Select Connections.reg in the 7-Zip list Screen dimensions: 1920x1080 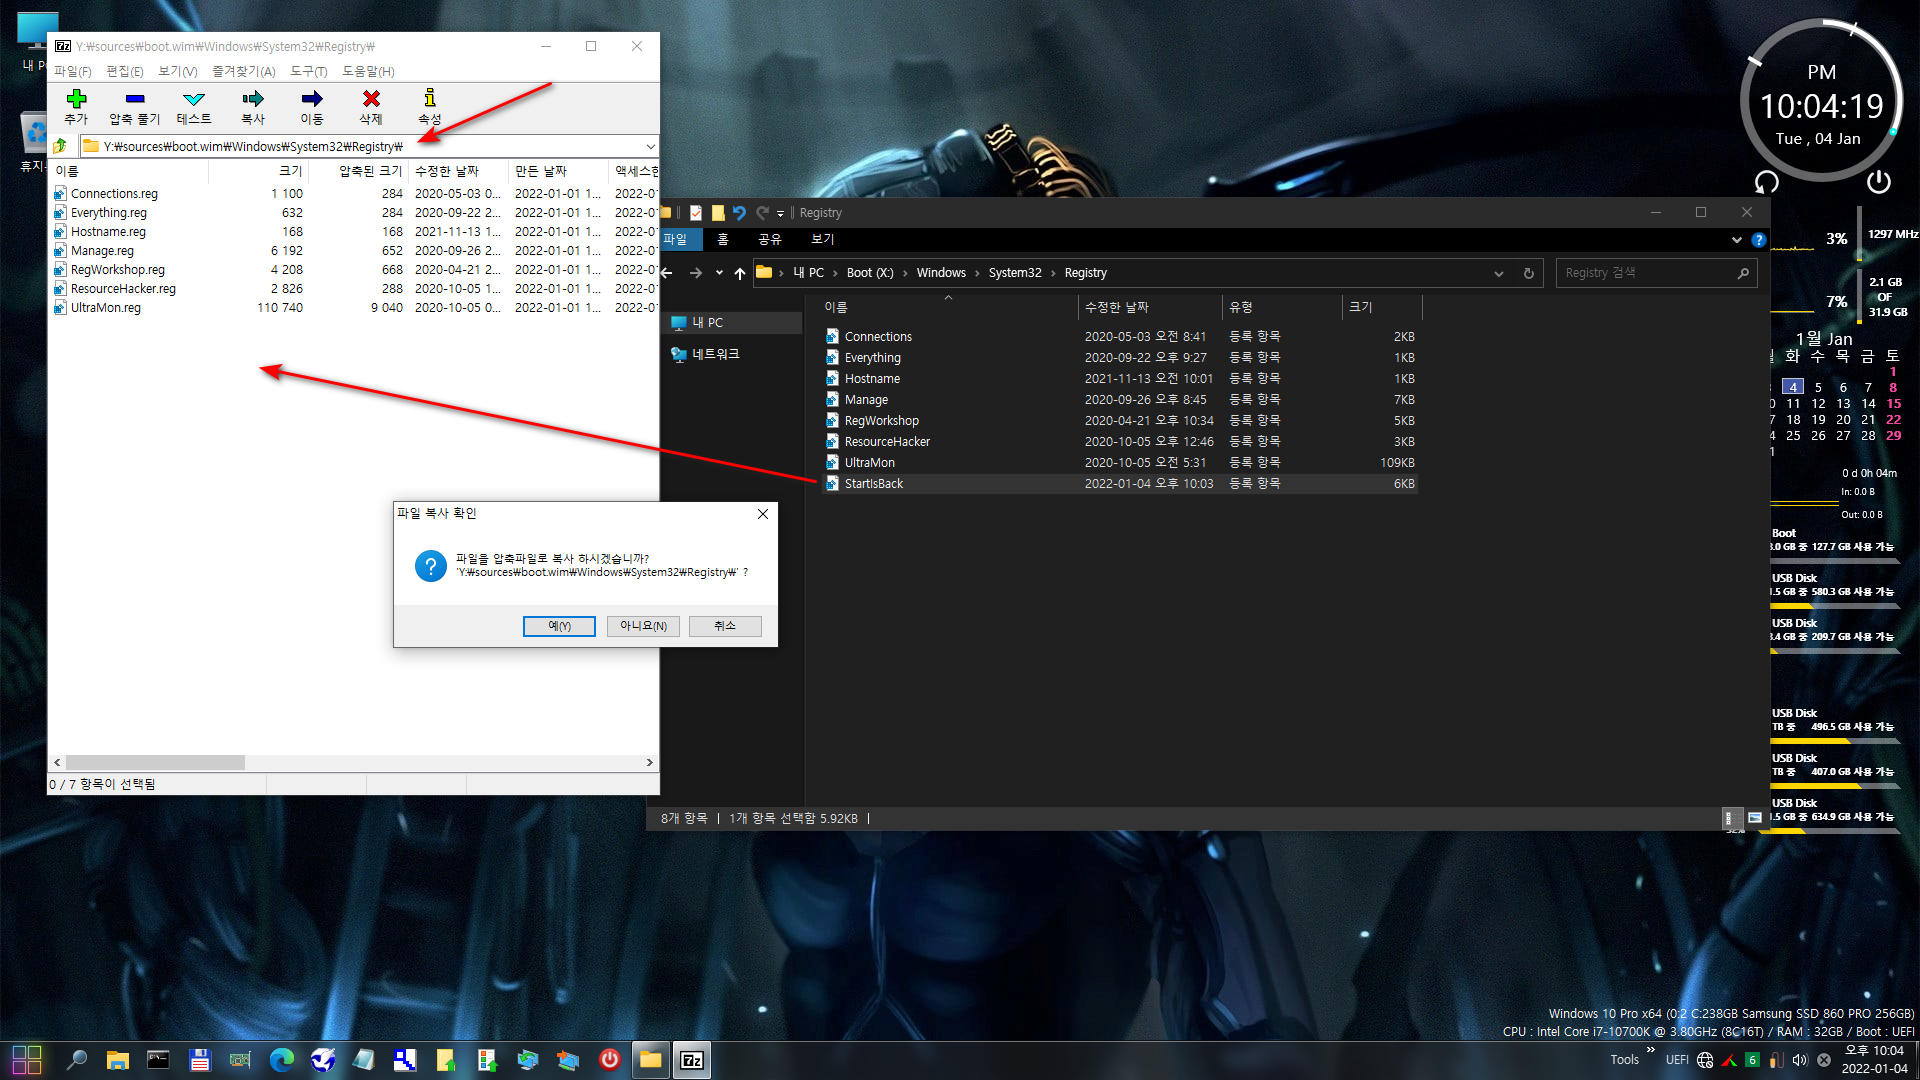pos(114,194)
